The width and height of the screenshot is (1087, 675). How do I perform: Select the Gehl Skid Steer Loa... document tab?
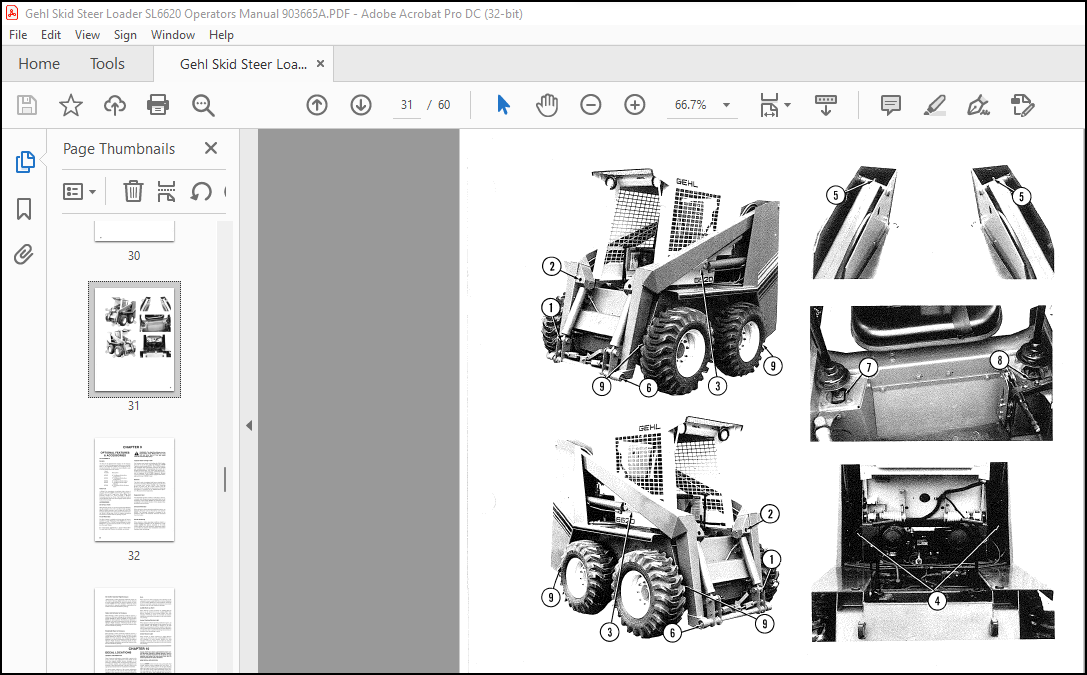tap(243, 64)
